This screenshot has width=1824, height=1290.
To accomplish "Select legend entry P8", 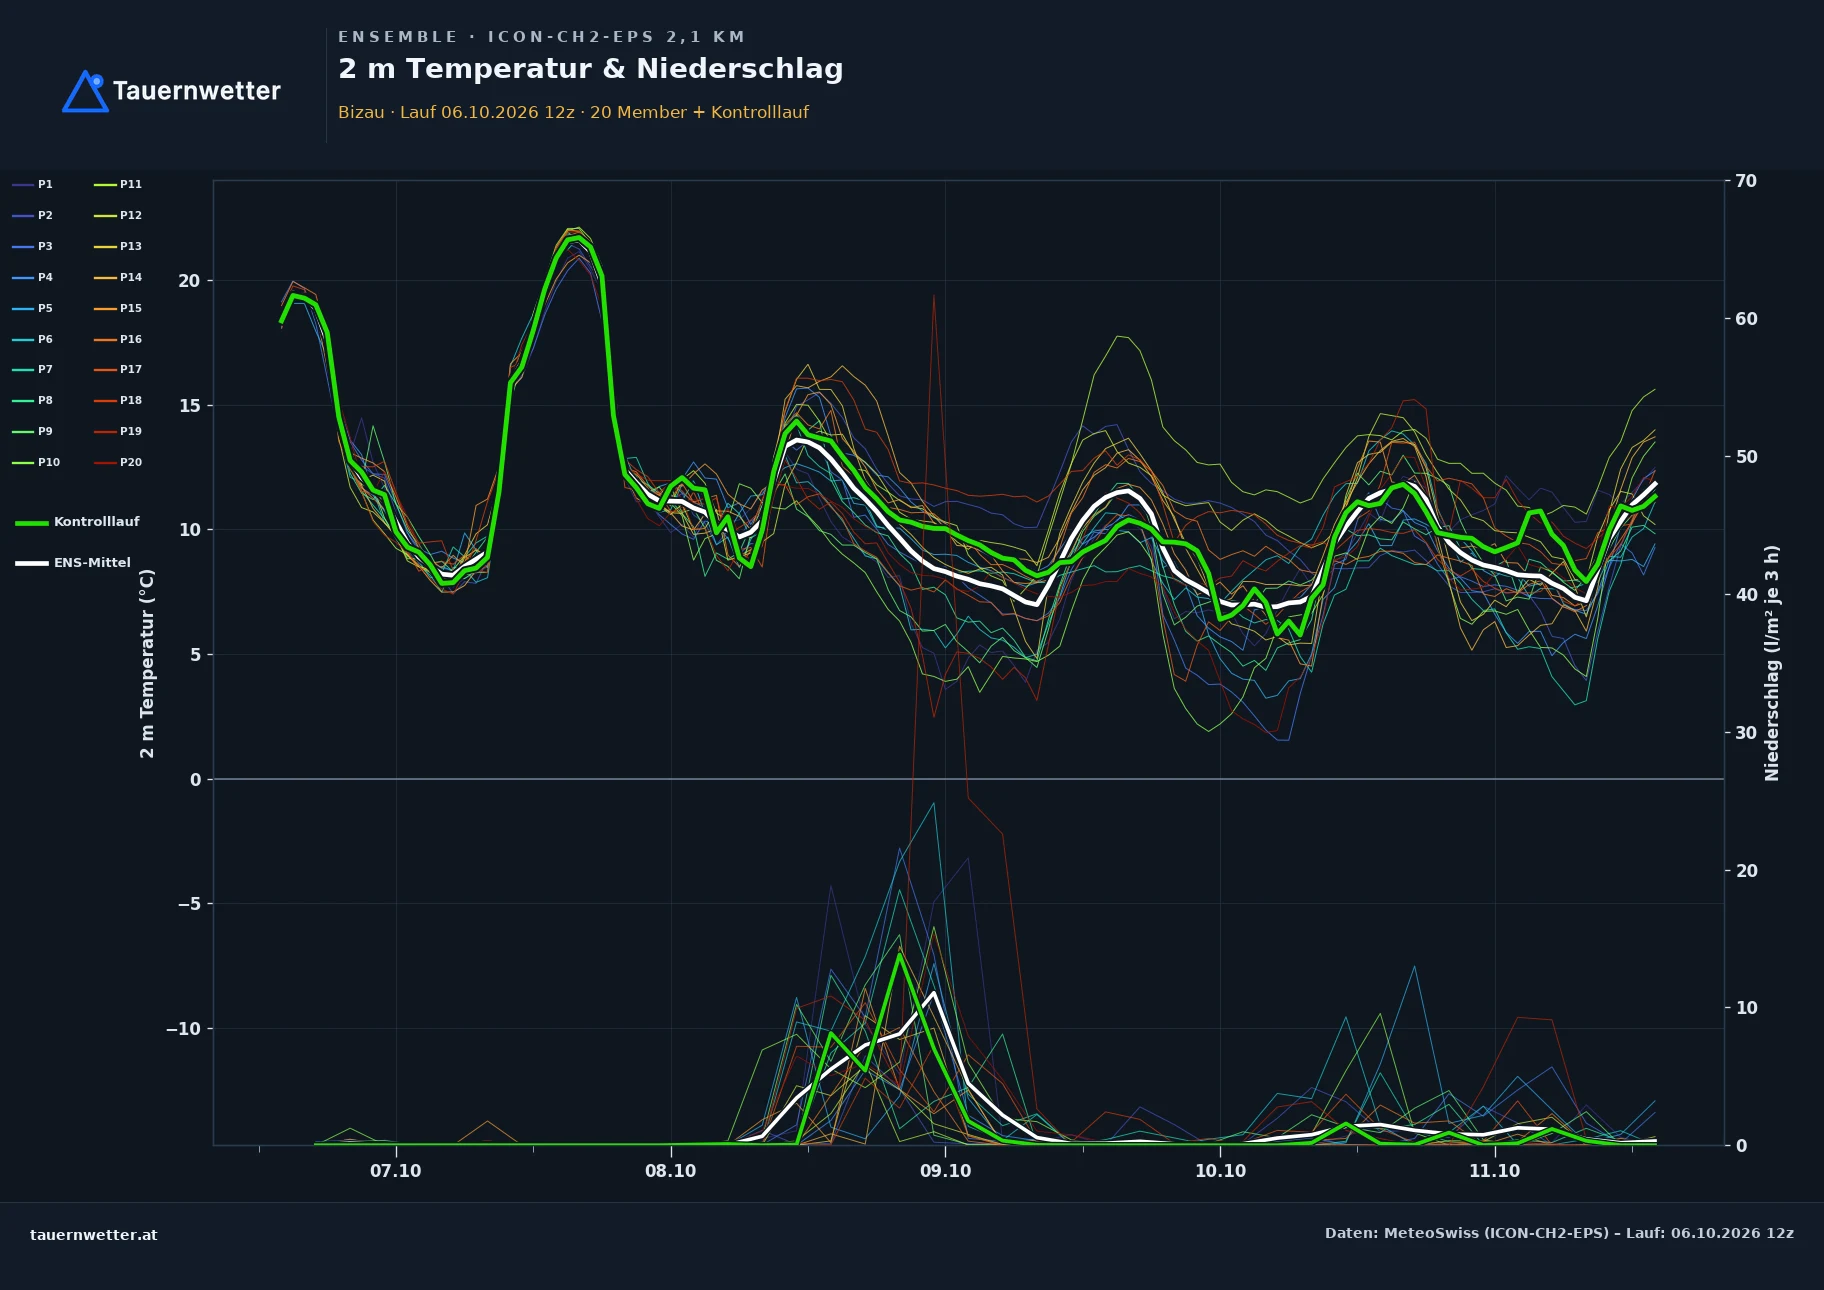I will [x=33, y=401].
